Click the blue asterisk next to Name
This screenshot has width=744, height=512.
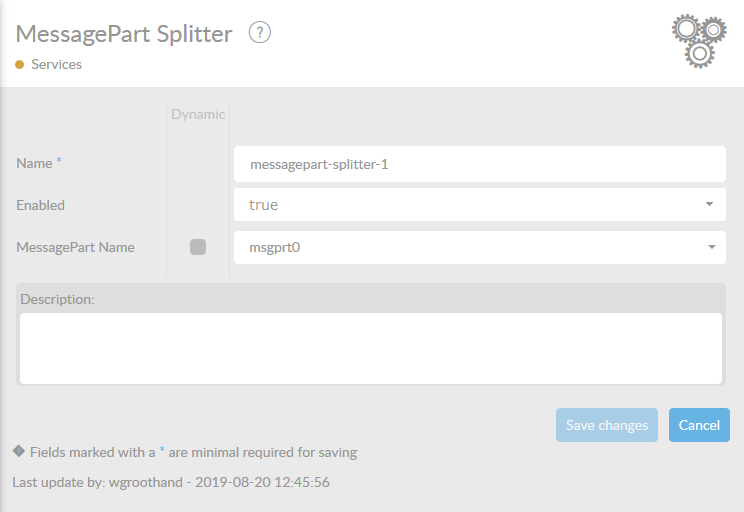59,162
